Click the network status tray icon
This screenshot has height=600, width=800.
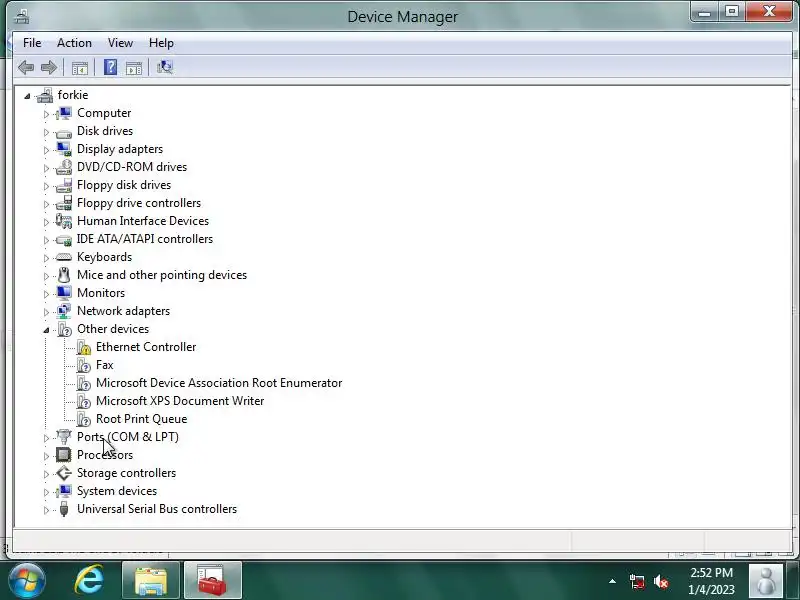pos(636,581)
